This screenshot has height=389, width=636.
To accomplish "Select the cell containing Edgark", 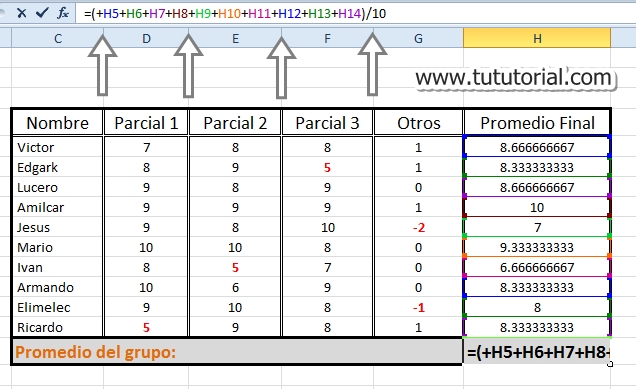I will (x=58, y=167).
